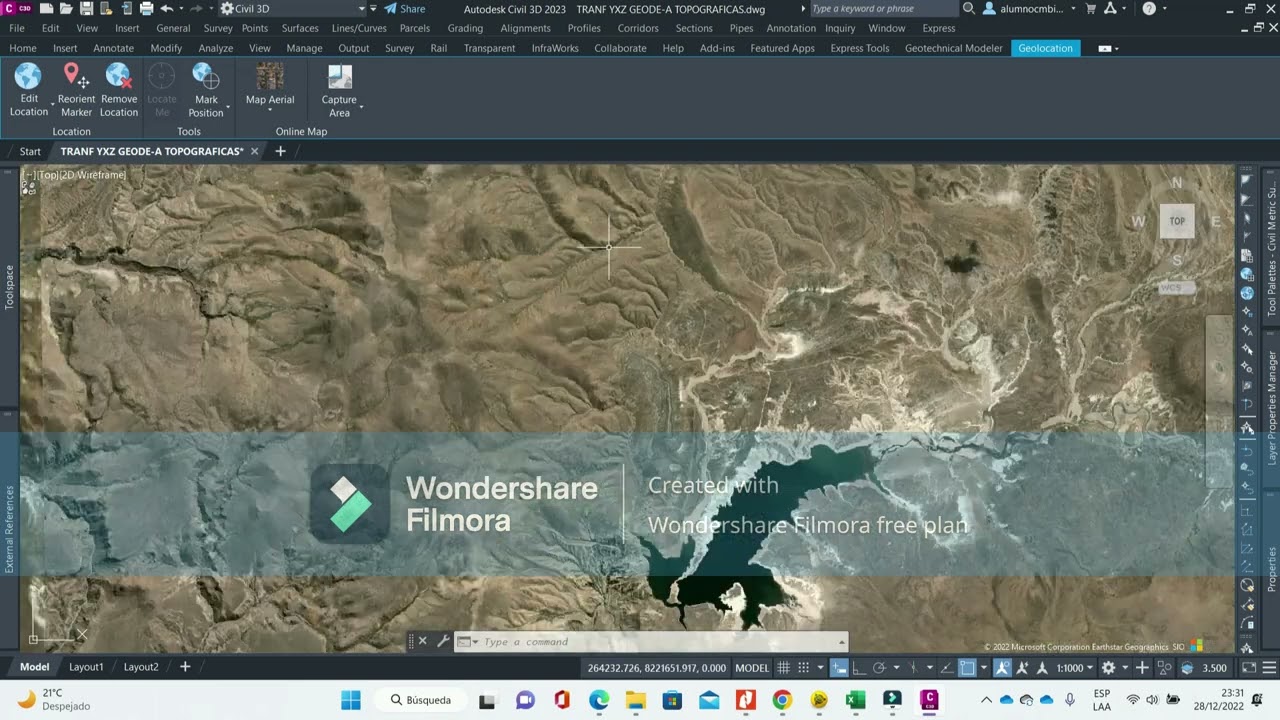The image size is (1280, 720).
Task: Switch to the InfraWorks ribbon tab
Action: [555, 48]
